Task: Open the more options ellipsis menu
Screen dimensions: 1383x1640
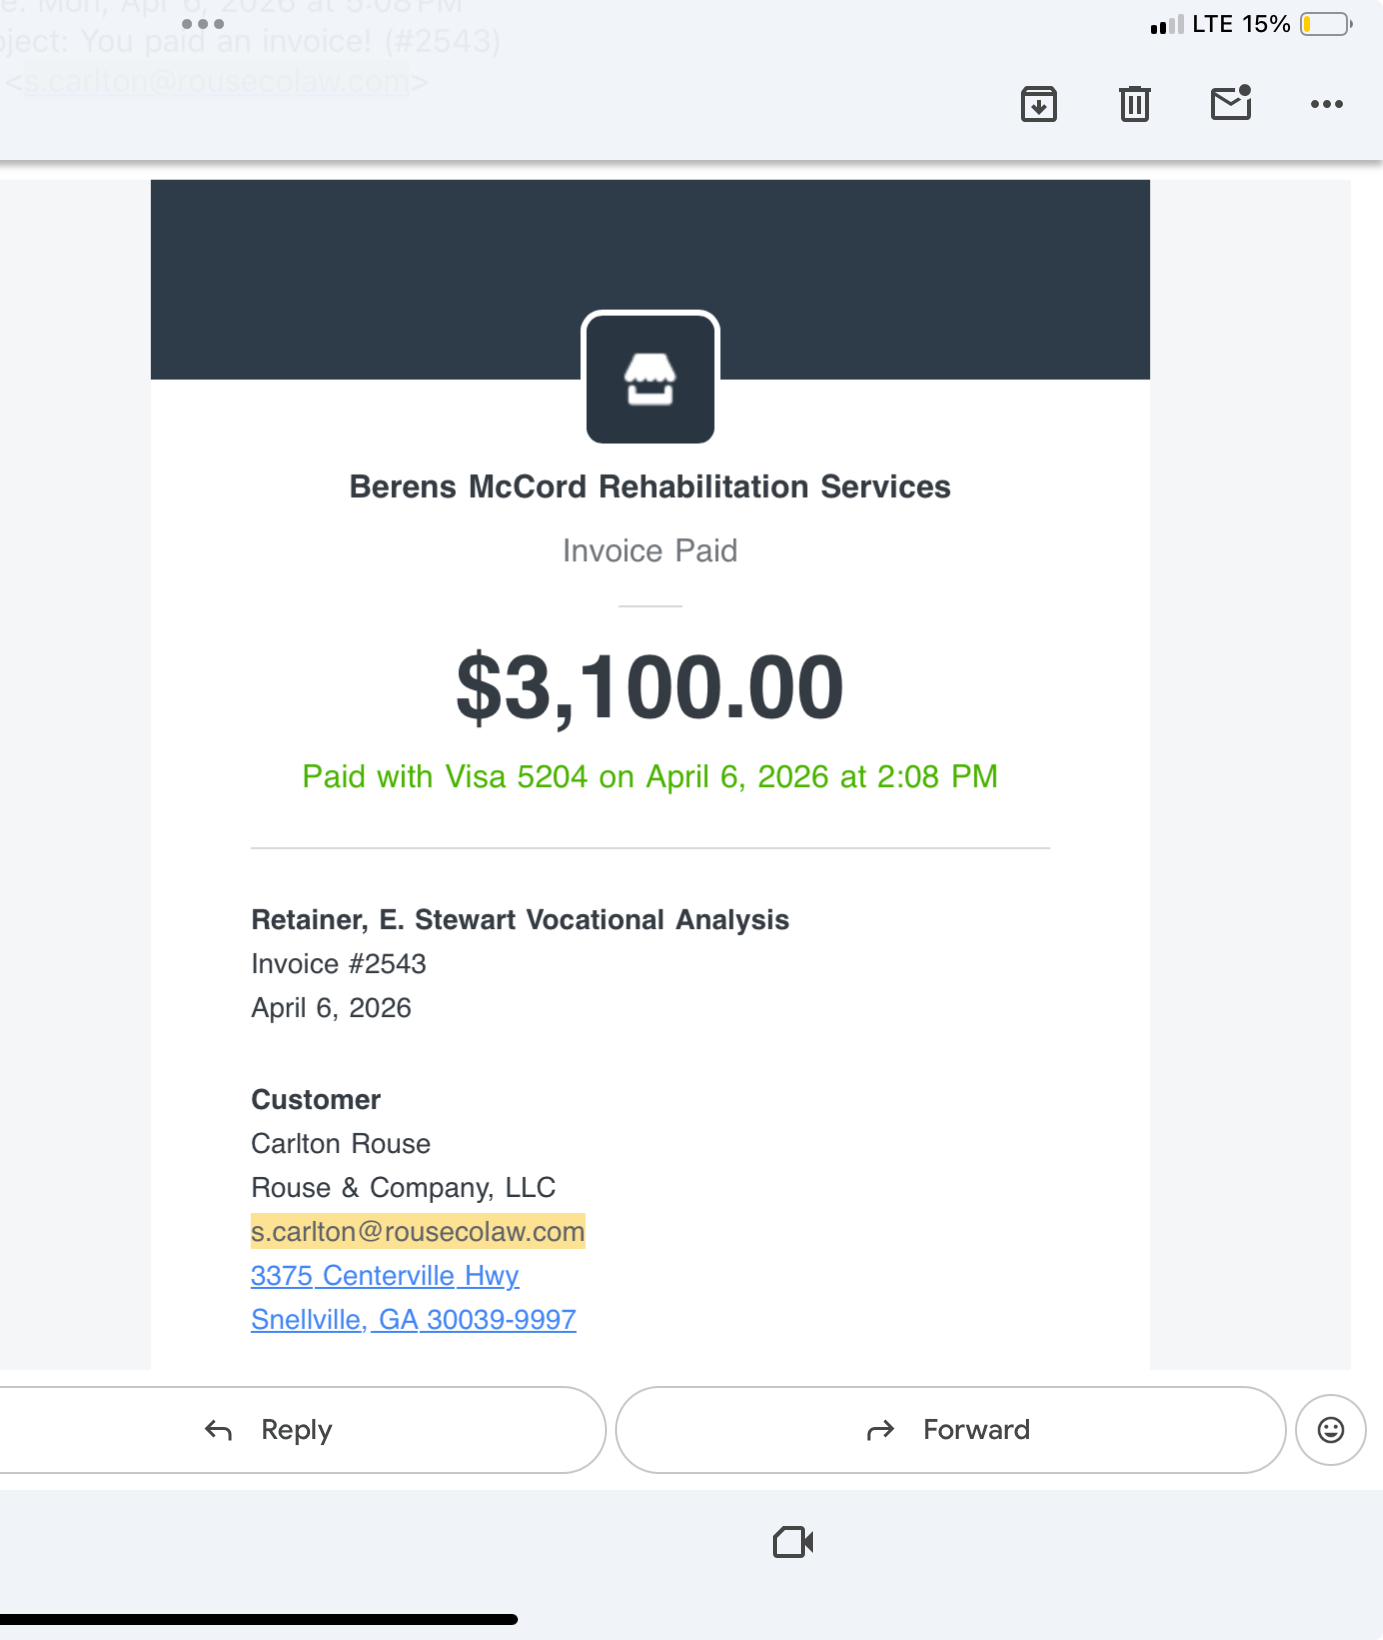Action: (x=1327, y=104)
